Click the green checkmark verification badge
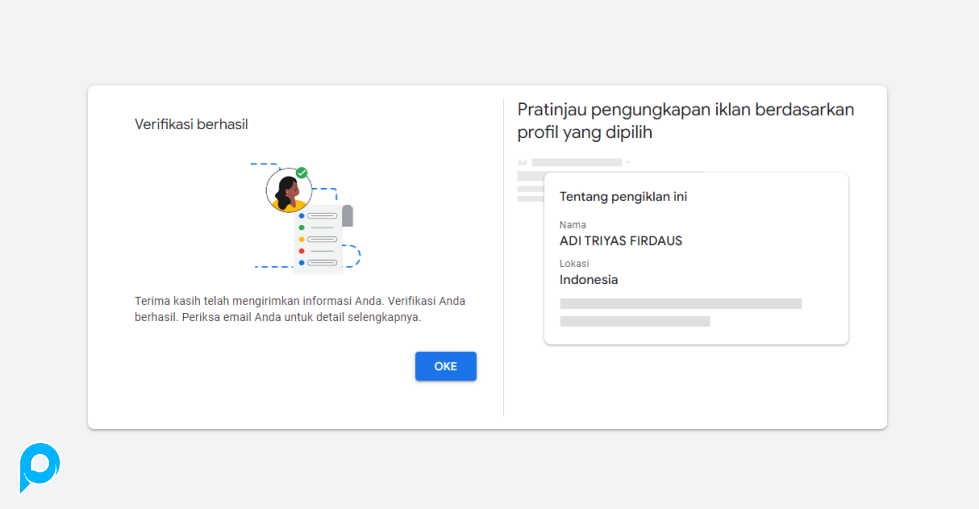Screen dimensions: 979x509 301,173
